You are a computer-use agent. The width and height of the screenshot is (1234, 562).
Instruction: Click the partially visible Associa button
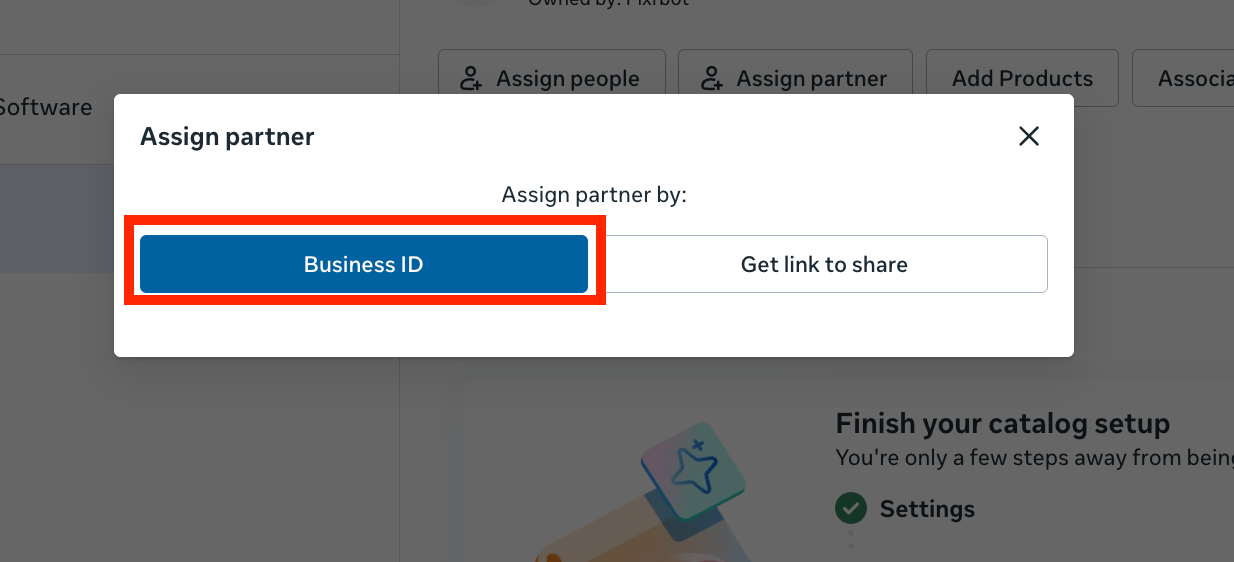point(1183,78)
